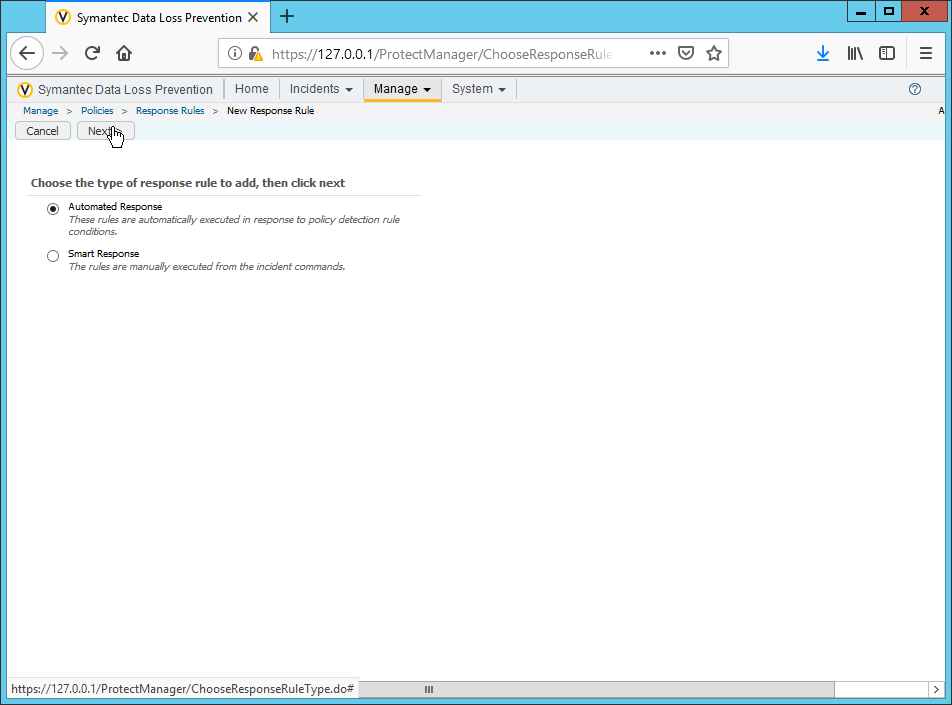Click the Automated Response label text
This screenshot has width=952, height=705.
pos(115,206)
